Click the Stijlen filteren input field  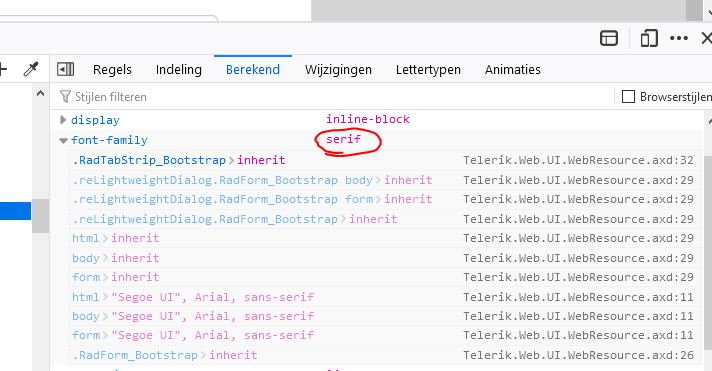click(x=336, y=96)
